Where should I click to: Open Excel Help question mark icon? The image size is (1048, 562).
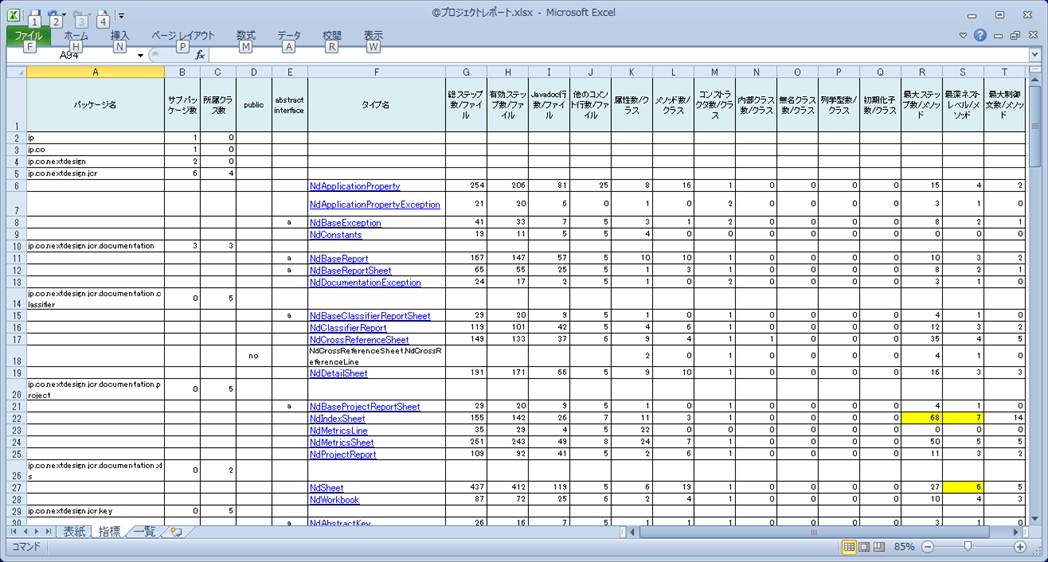(x=980, y=35)
